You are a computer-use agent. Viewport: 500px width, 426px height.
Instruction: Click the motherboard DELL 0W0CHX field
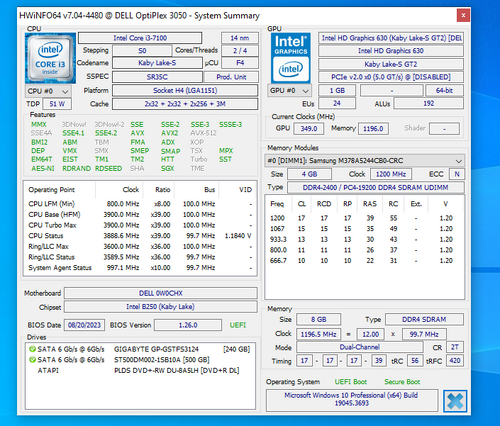click(x=161, y=293)
